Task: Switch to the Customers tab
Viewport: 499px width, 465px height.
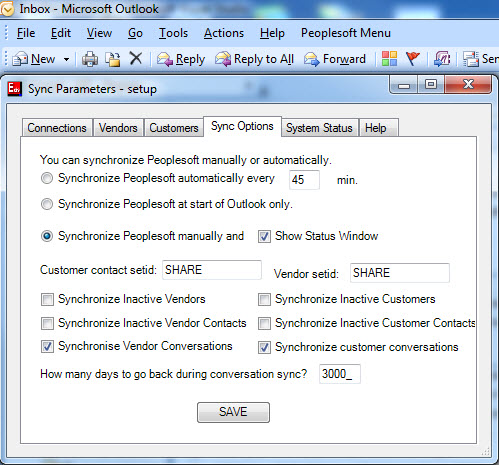Action: coord(174,128)
